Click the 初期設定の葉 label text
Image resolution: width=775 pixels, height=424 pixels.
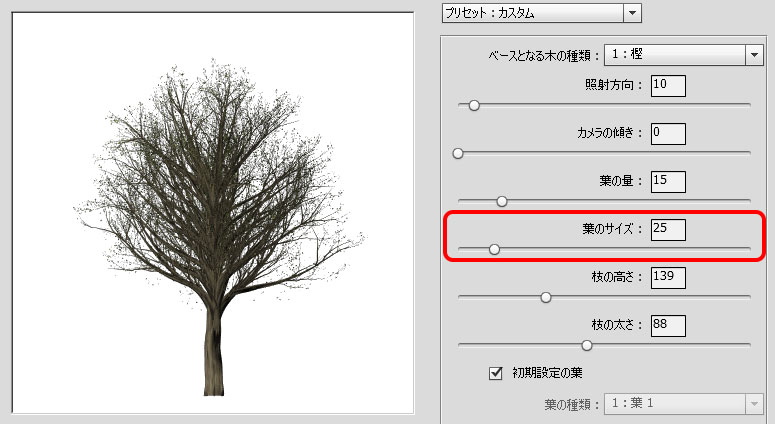(x=547, y=373)
